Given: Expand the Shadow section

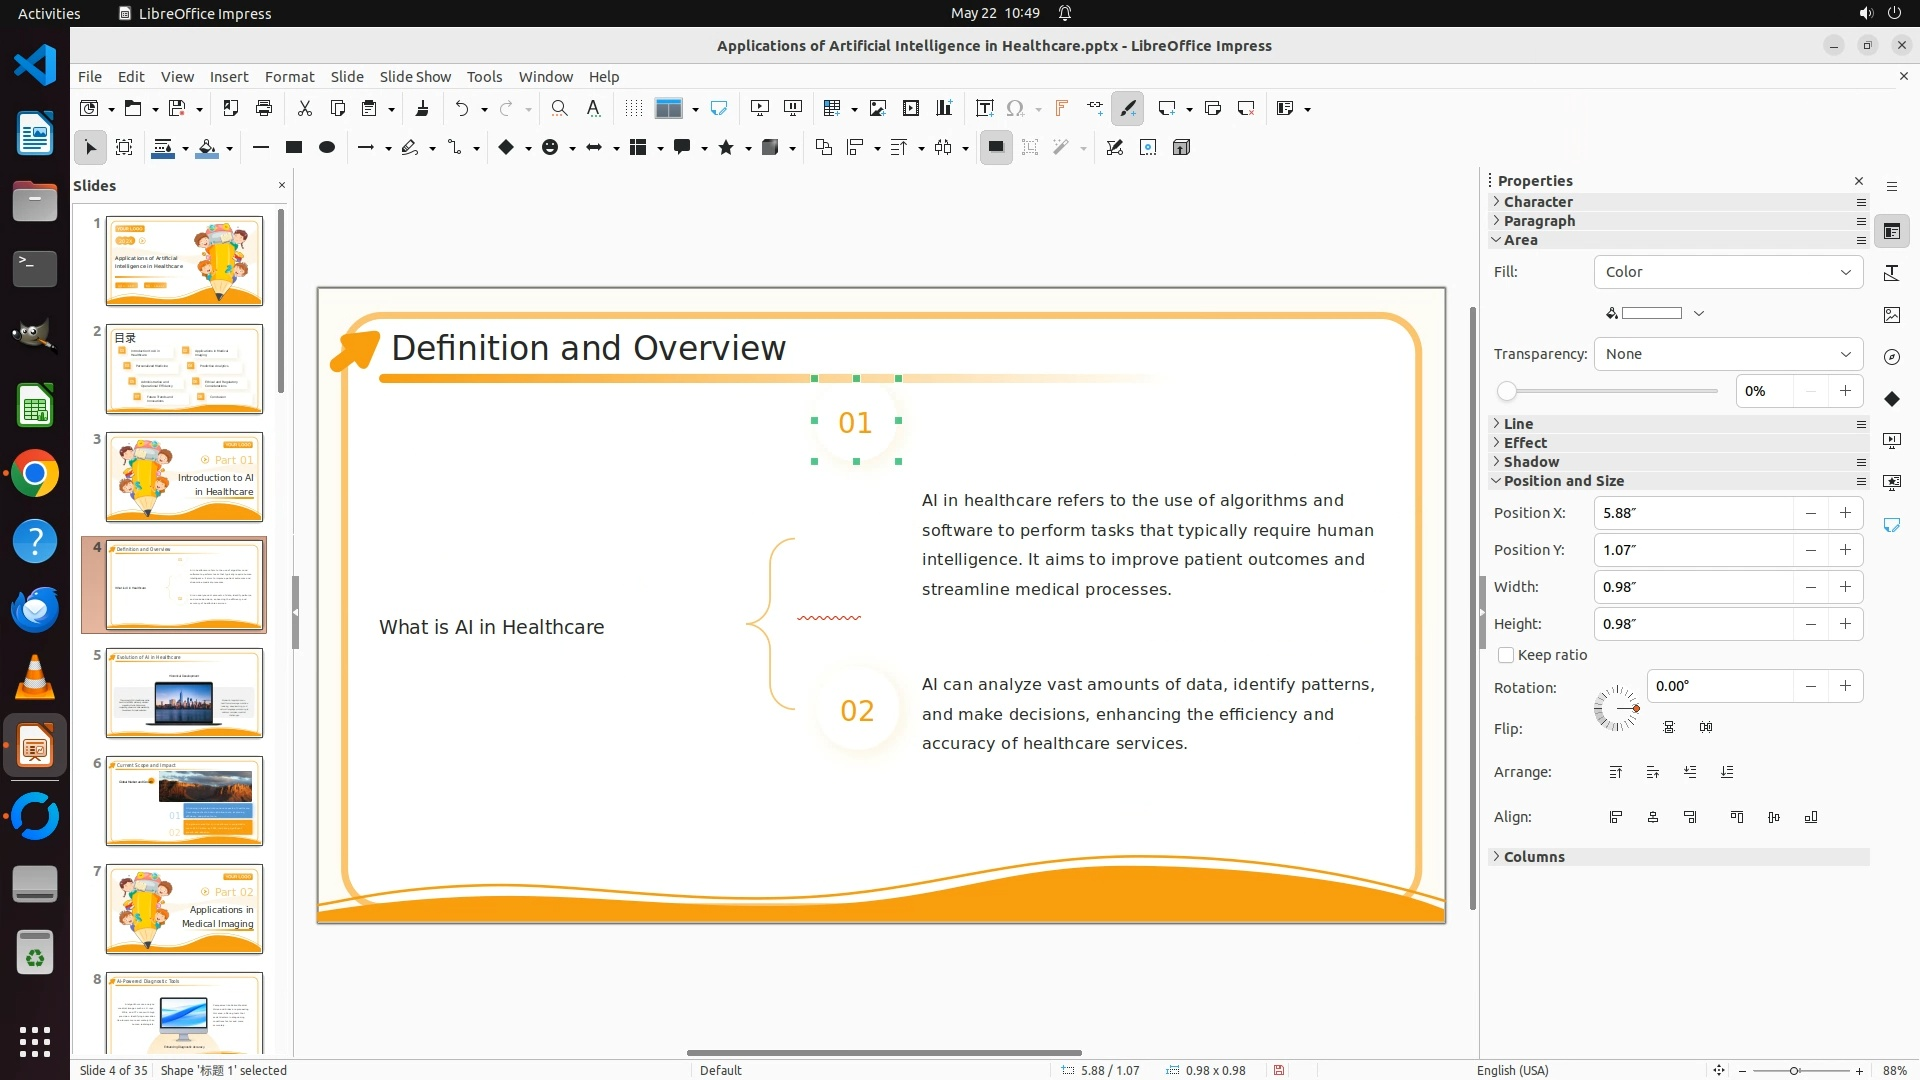Looking at the screenshot, I should tap(1531, 462).
